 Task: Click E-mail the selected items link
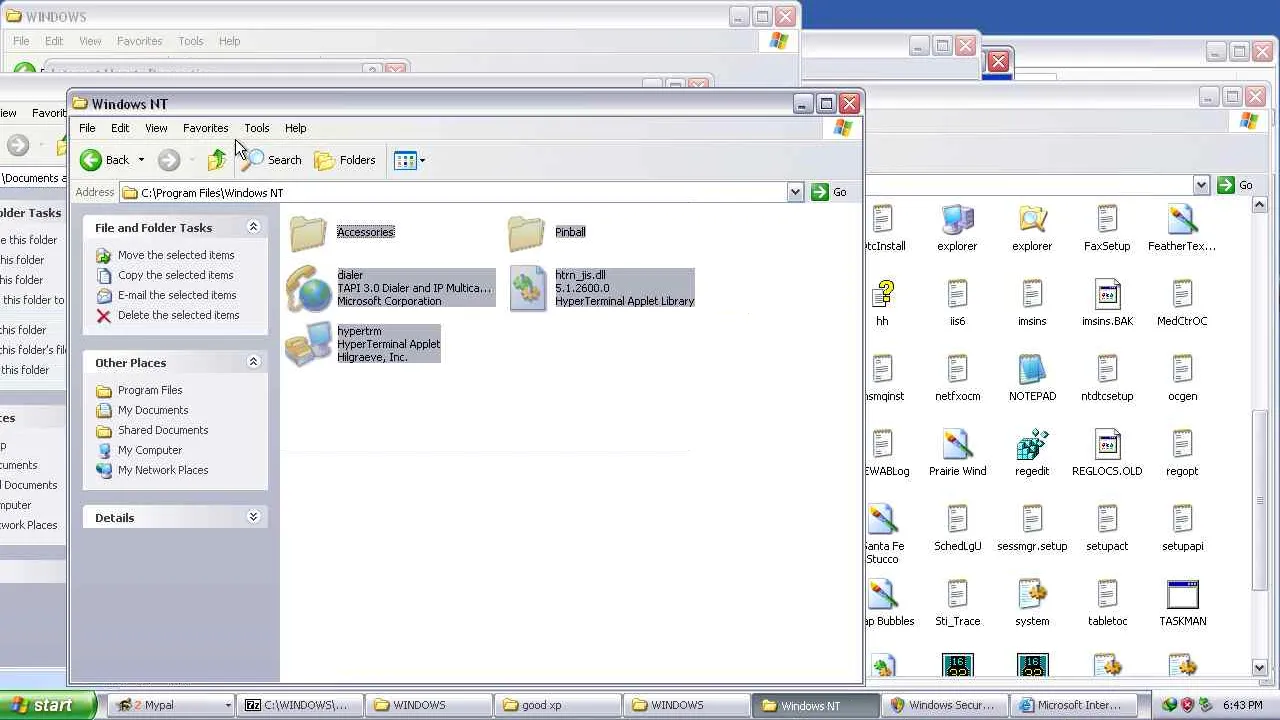click(x=177, y=295)
